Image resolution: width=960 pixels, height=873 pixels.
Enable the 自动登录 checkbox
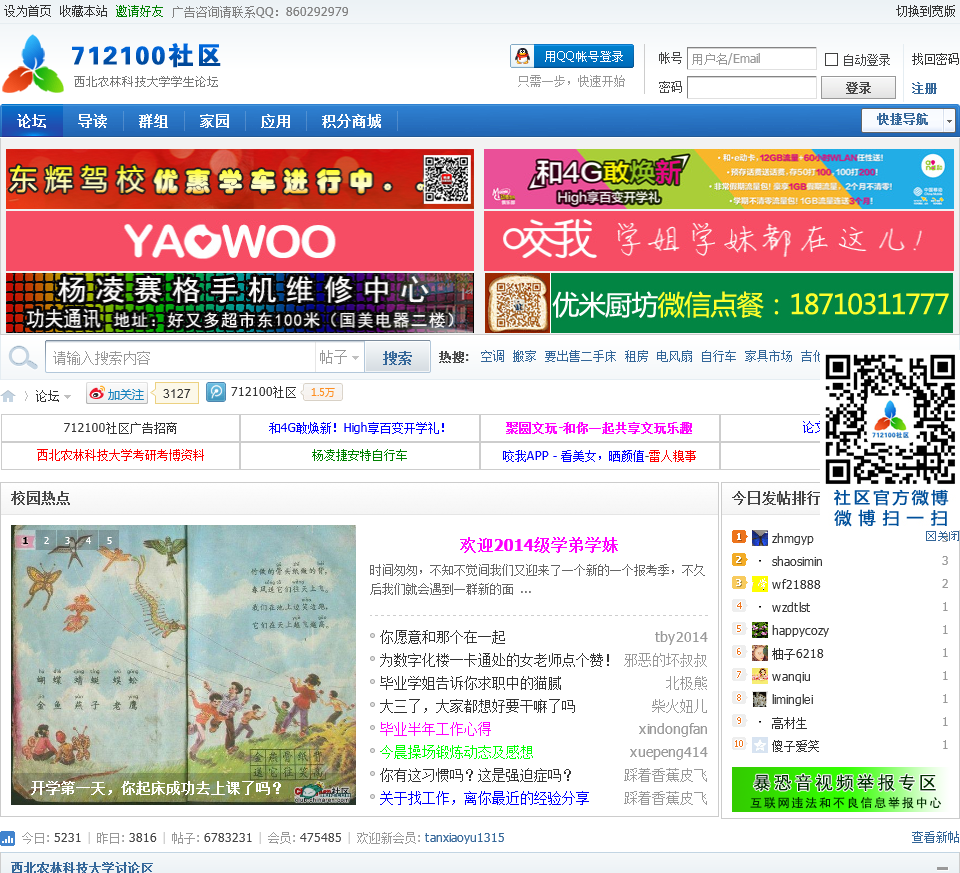831,59
